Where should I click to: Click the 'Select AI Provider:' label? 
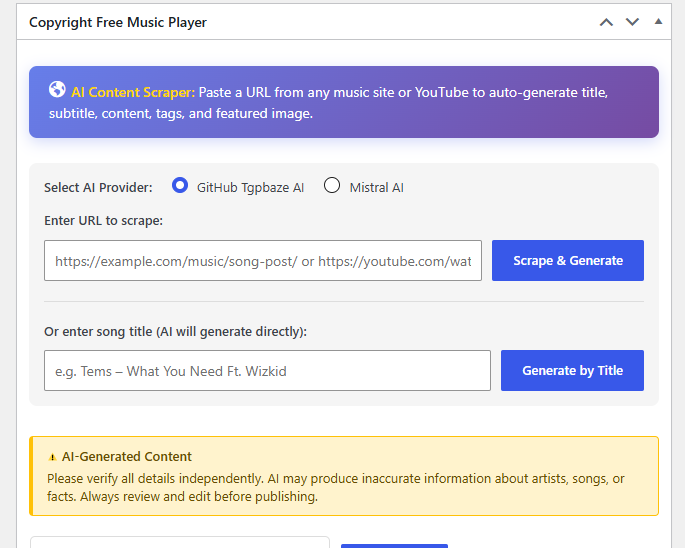point(98,187)
